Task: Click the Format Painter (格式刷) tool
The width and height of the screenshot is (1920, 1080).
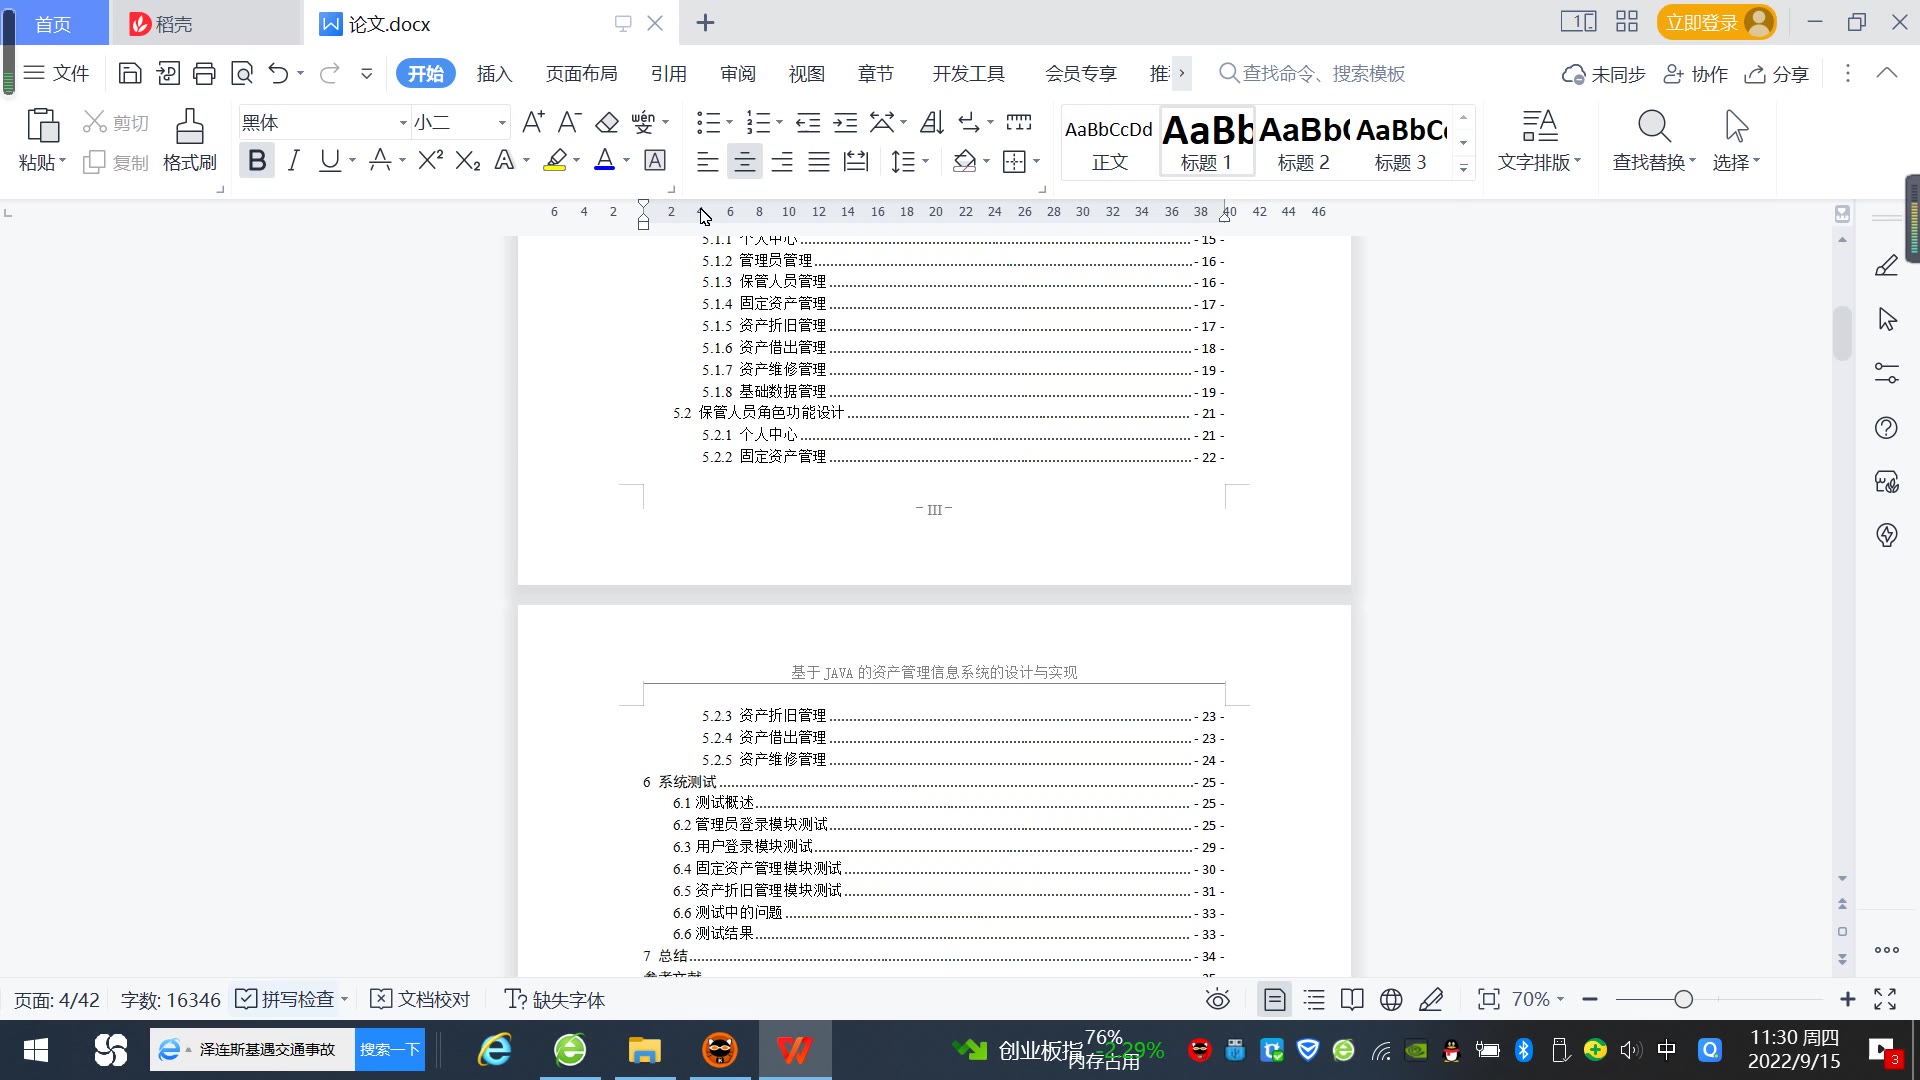Action: (x=189, y=140)
